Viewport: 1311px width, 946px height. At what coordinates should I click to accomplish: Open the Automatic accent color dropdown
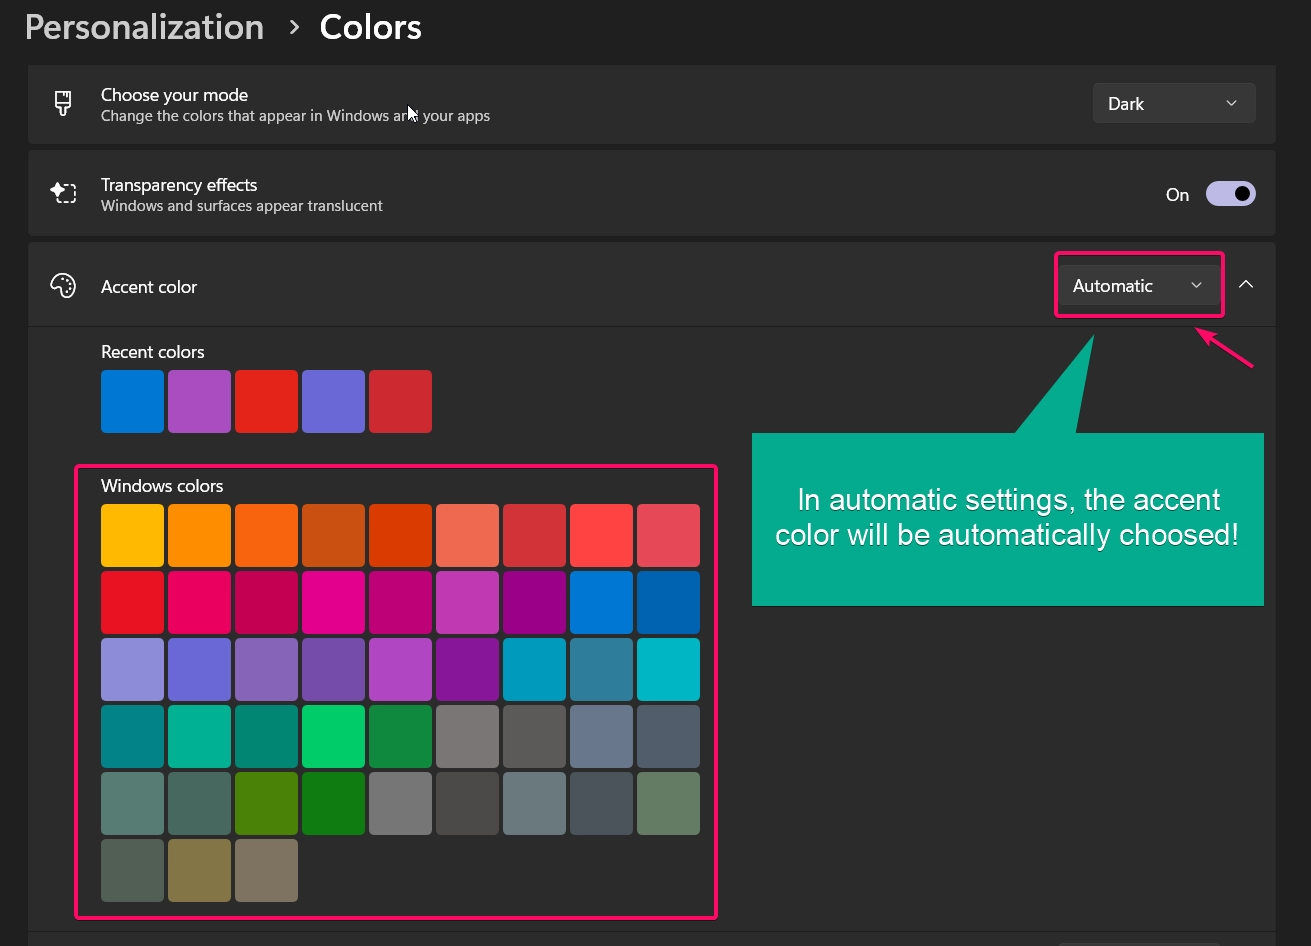pos(1139,286)
